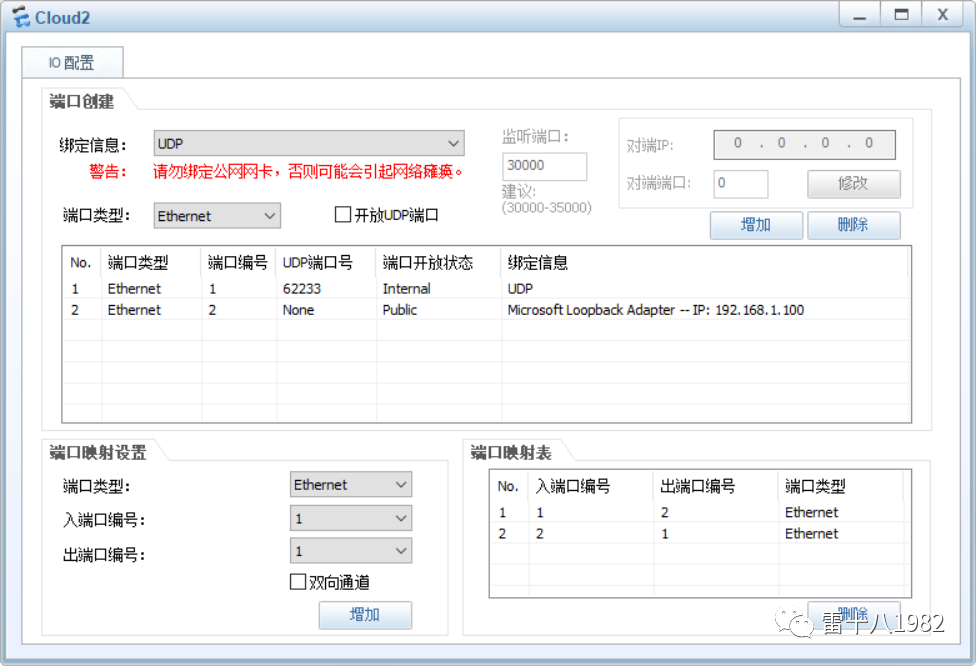Click 增加 button in 端口创建 section
Screen dimensions: 976x666
coord(756,225)
